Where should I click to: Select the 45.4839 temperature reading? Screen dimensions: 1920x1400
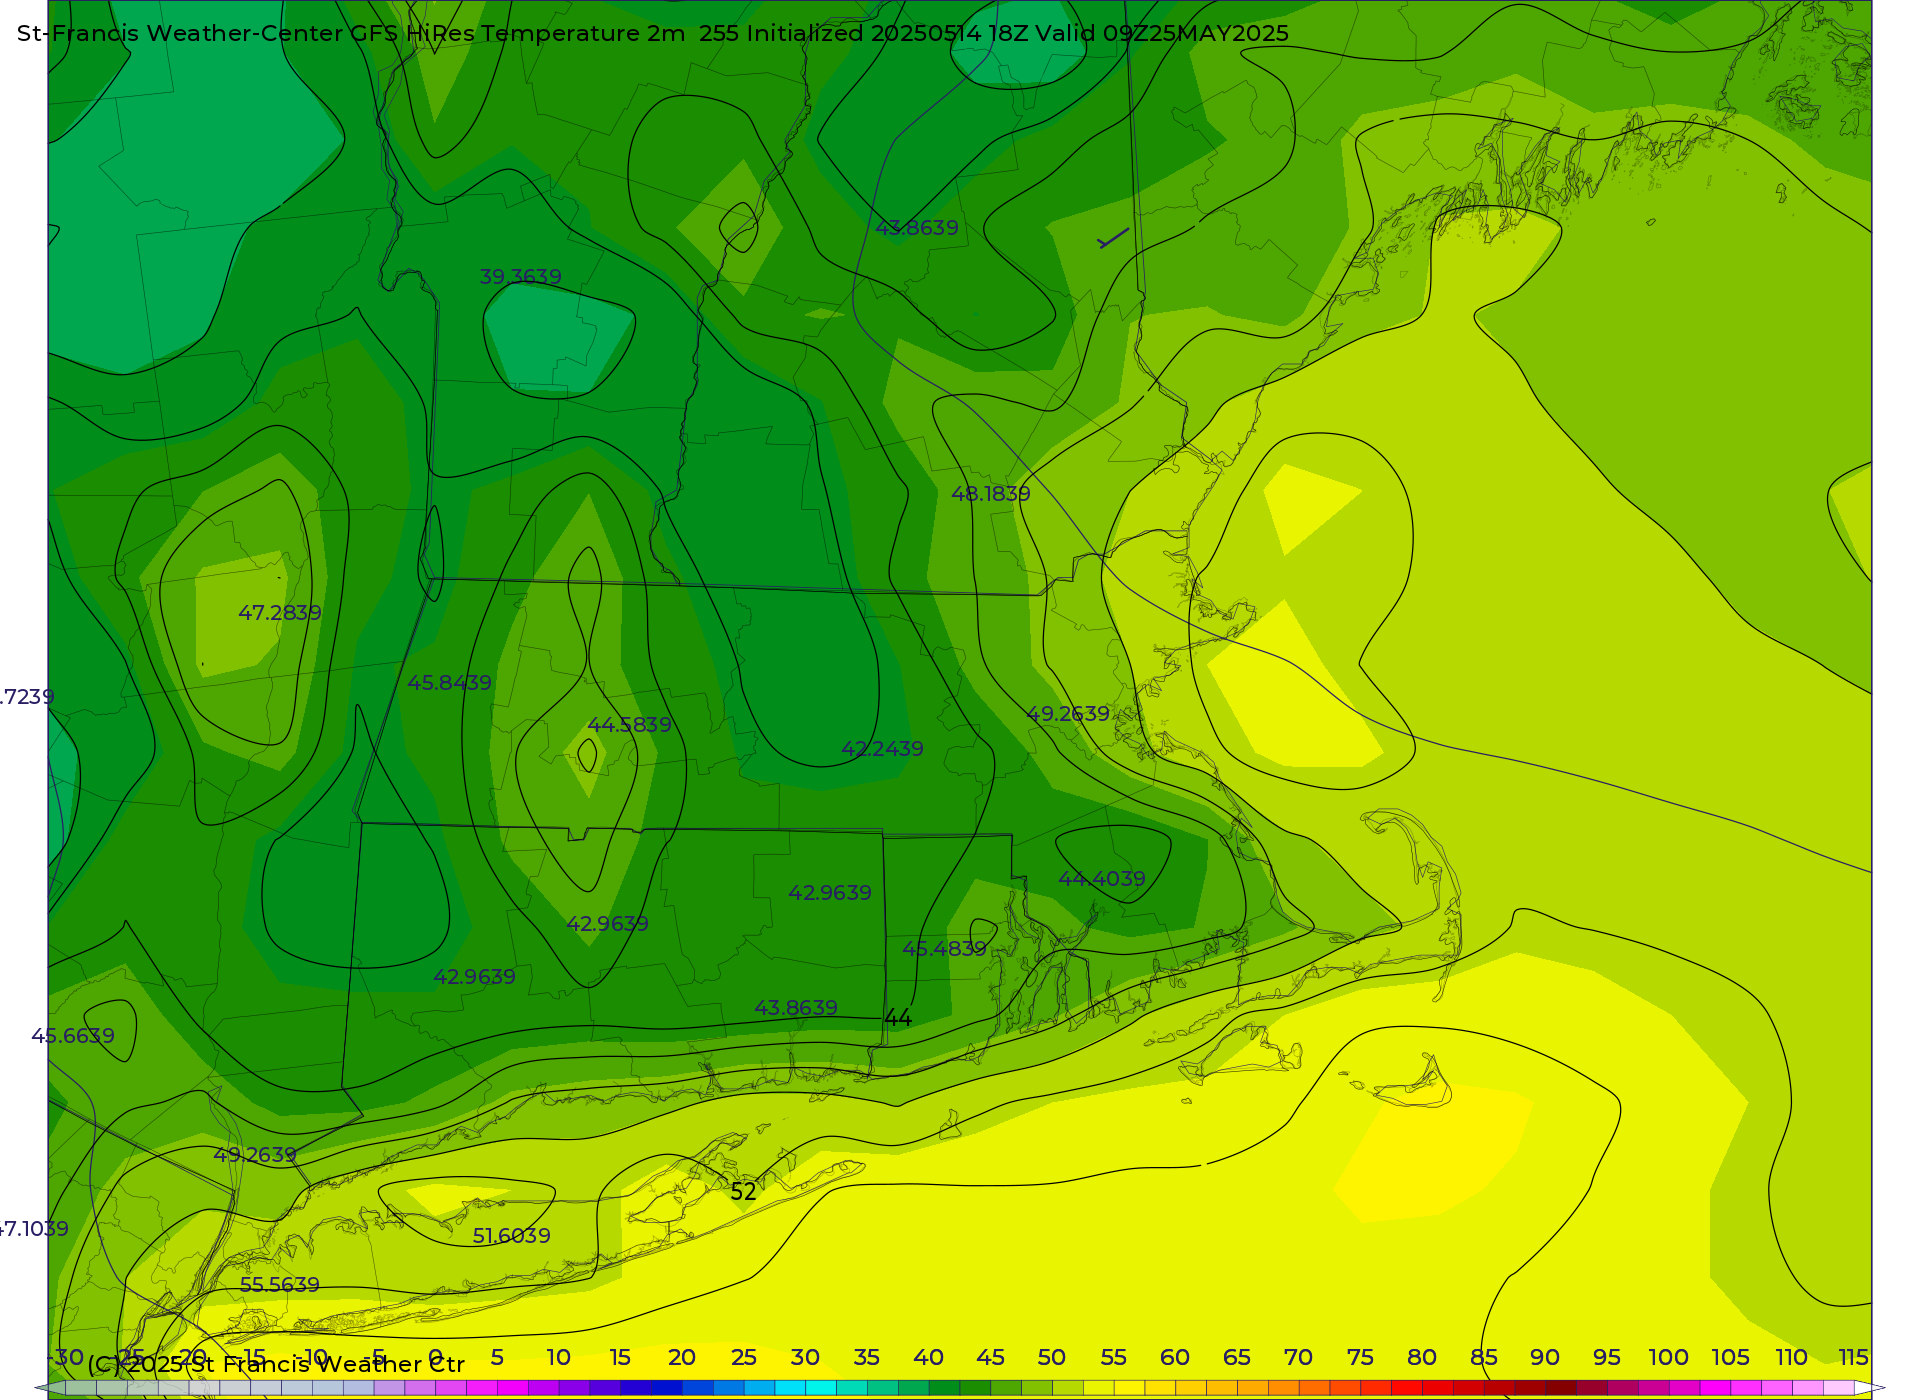tap(944, 949)
